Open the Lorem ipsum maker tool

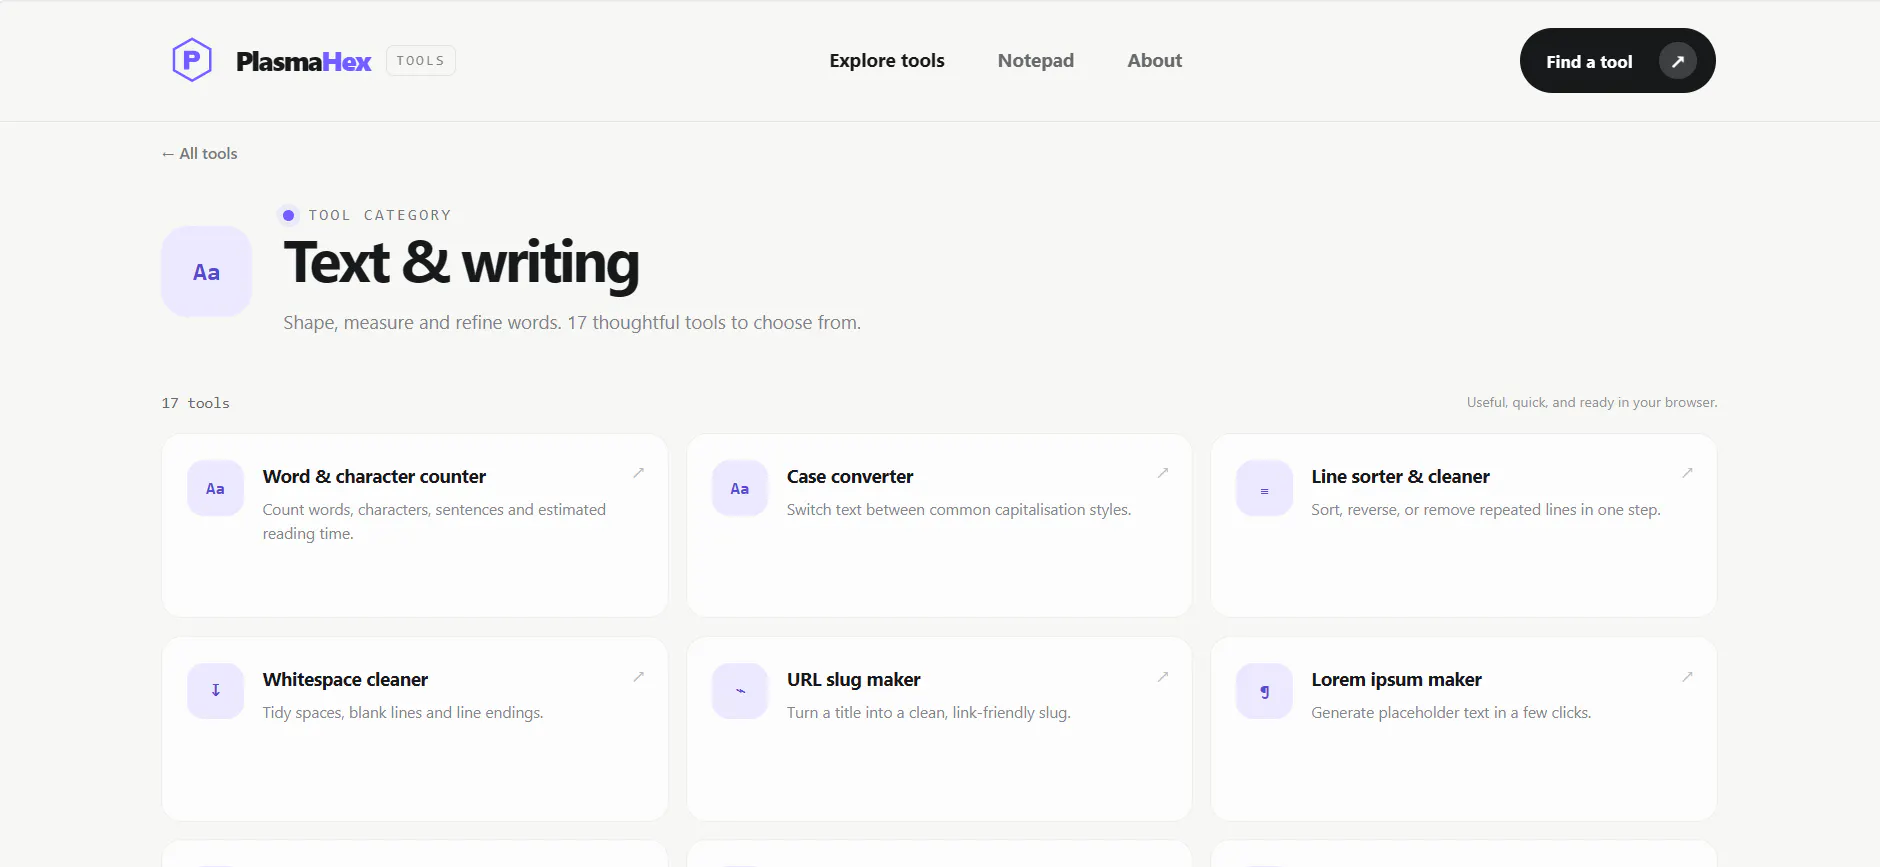(x=1464, y=729)
